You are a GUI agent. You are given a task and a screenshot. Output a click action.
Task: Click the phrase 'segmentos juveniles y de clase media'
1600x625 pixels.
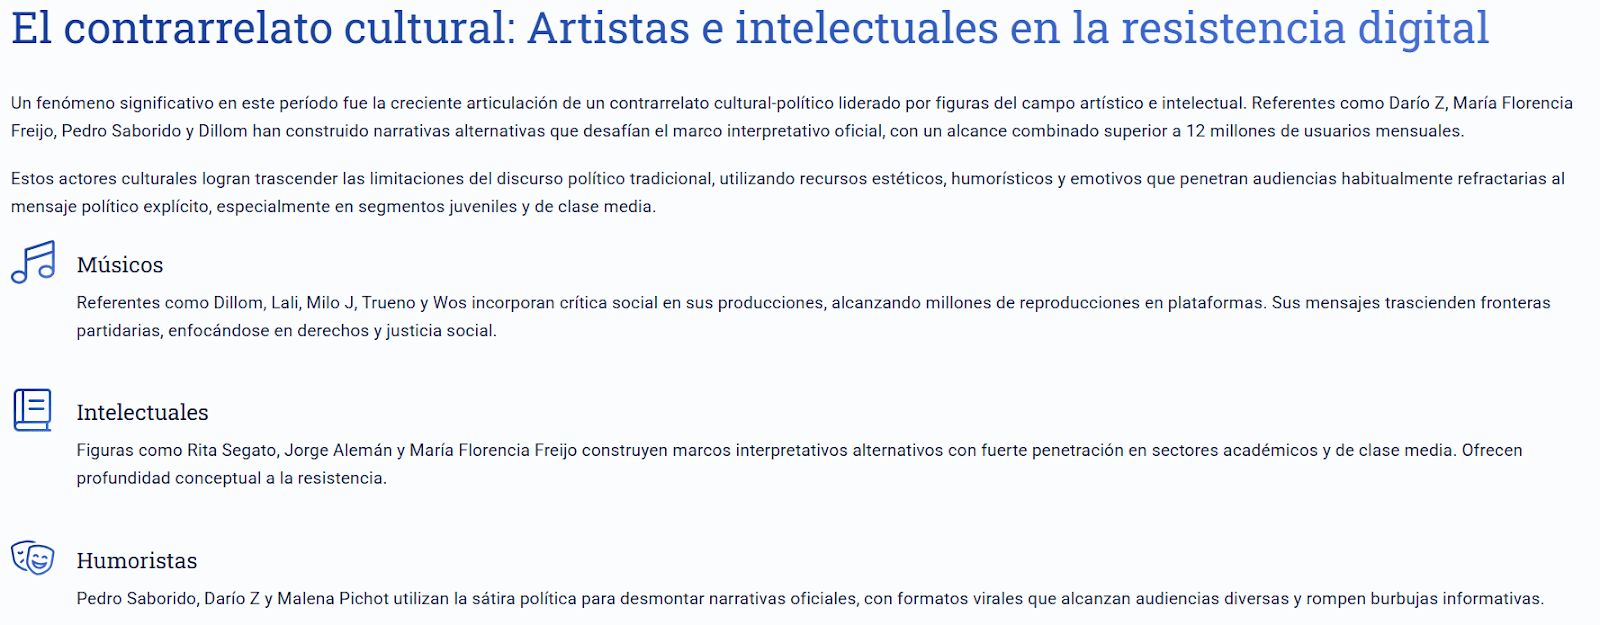point(505,207)
